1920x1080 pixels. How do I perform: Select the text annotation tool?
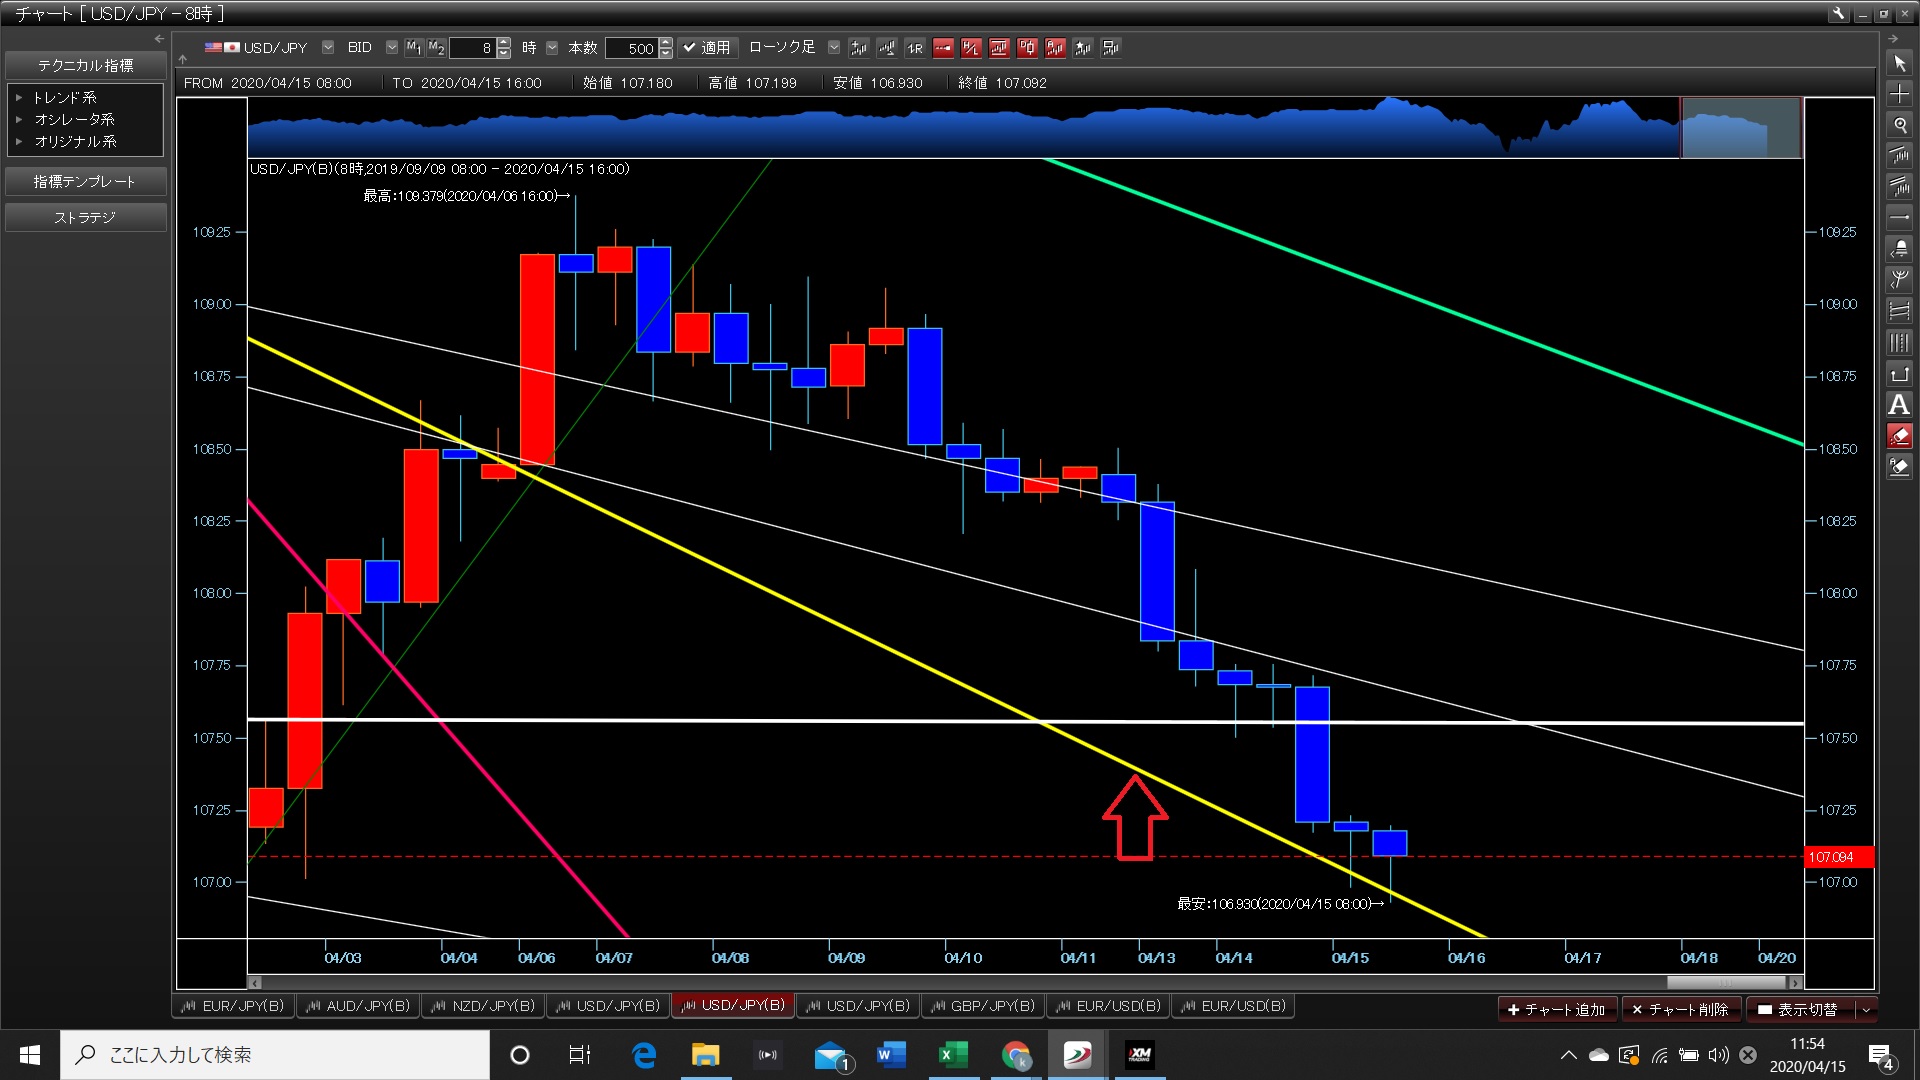click(x=1899, y=405)
